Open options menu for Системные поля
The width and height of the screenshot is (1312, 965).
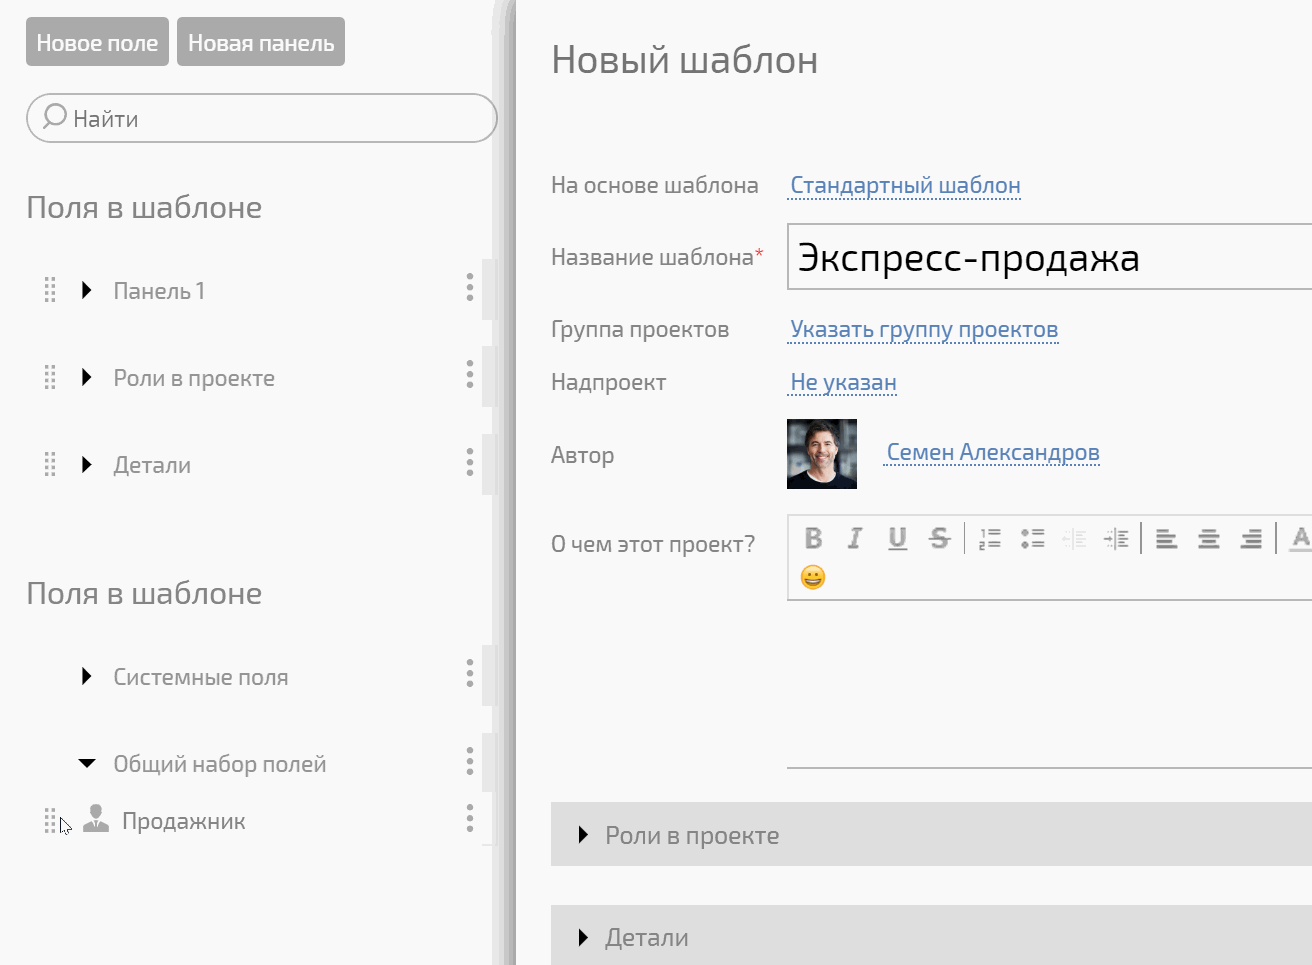(469, 674)
